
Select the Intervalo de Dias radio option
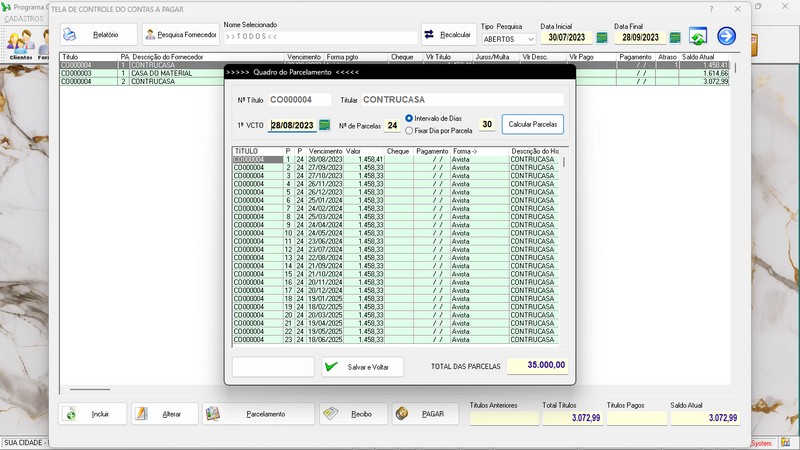(409, 119)
